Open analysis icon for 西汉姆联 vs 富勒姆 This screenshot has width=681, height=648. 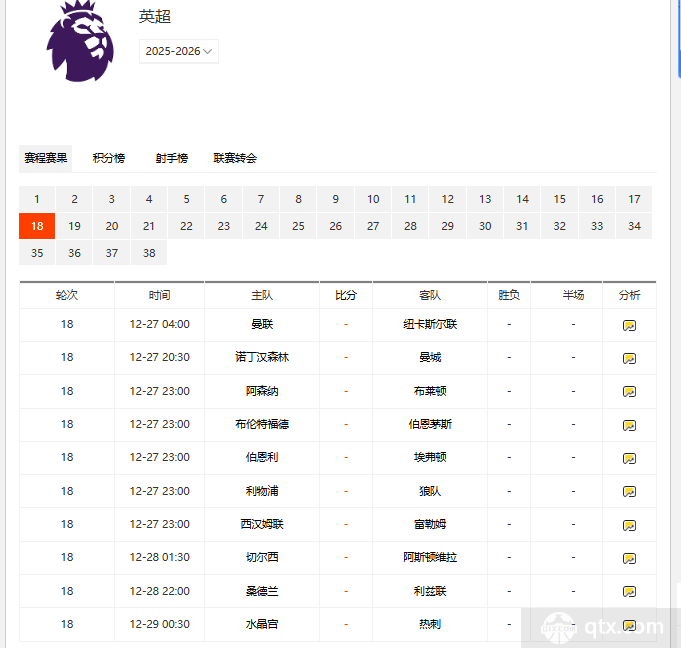tap(629, 525)
